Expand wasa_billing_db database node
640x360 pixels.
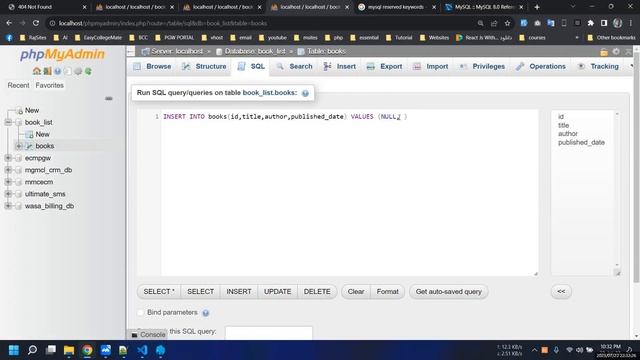8,206
